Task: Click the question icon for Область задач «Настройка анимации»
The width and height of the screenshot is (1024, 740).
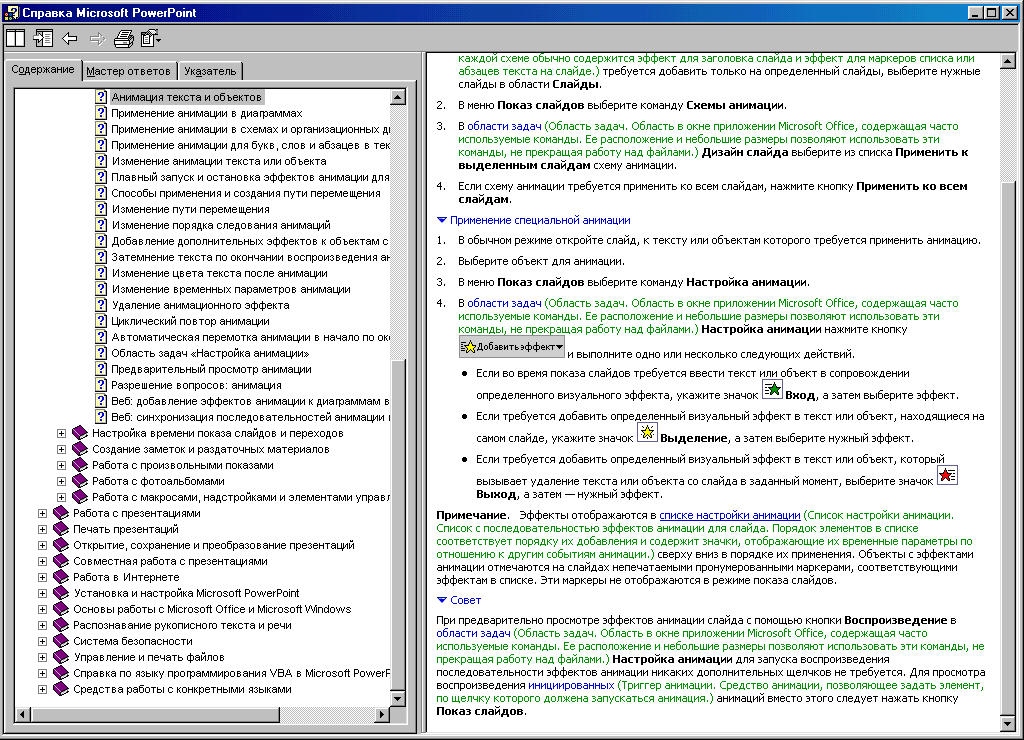Action: (101, 353)
